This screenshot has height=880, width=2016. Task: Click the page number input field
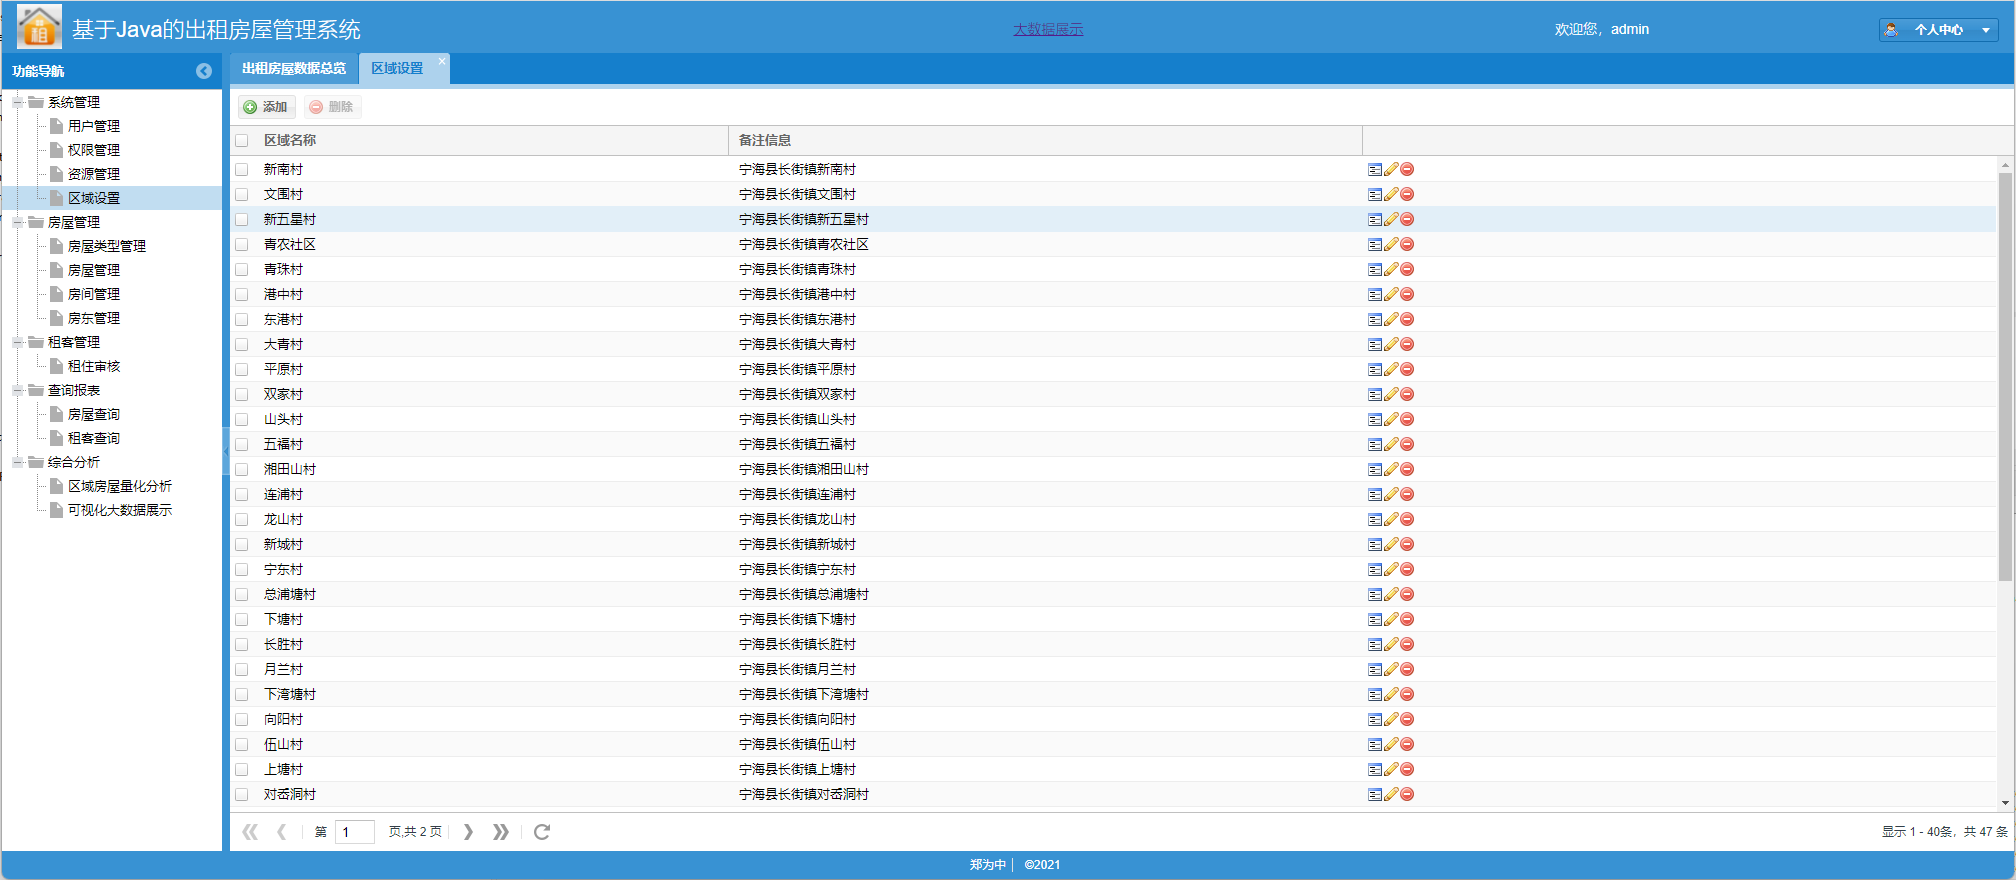[354, 832]
